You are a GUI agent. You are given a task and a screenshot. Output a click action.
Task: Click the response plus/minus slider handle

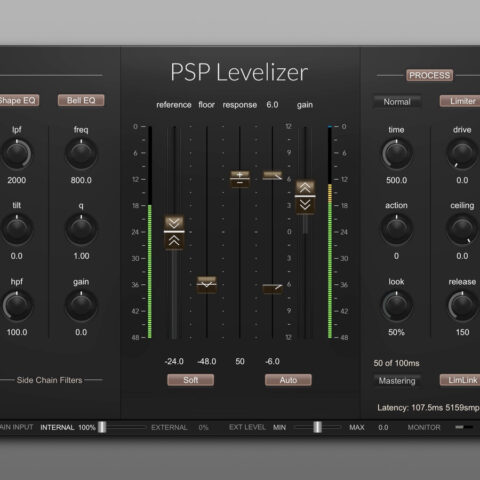[240, 179]
